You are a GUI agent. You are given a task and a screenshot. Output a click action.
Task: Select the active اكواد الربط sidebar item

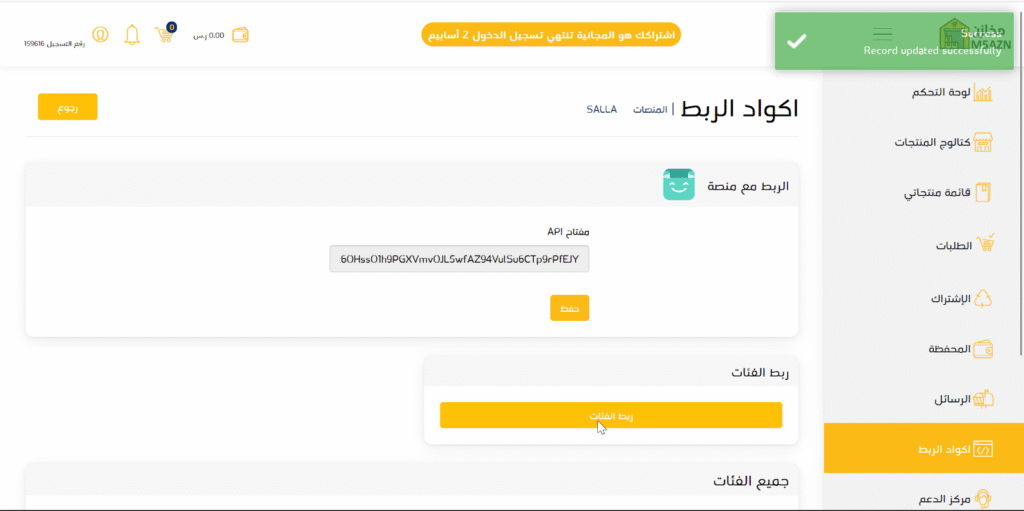(x=923, y=449)
